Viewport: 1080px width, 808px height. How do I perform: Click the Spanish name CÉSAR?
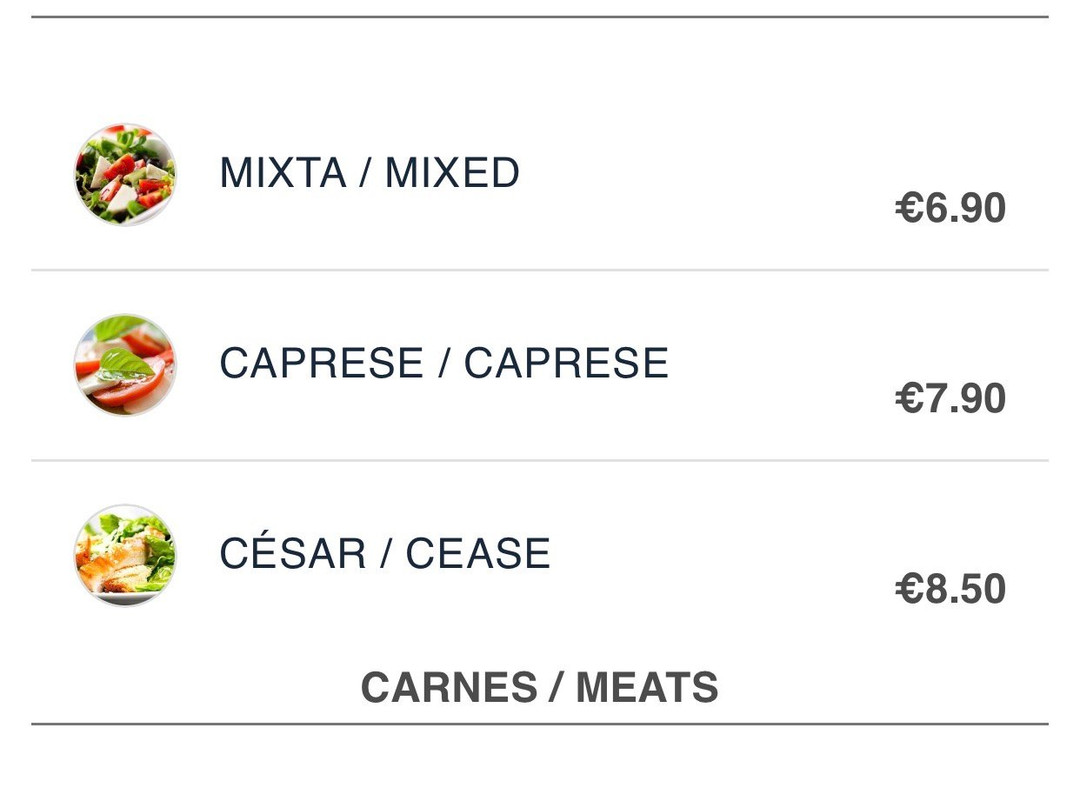point(293,551)
